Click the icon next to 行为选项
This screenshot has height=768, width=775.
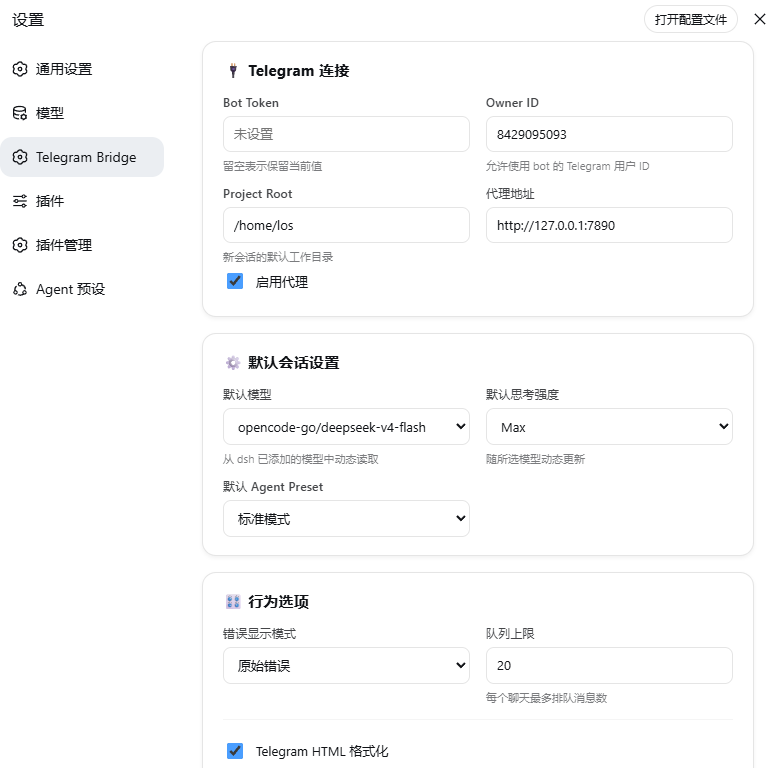233,601
